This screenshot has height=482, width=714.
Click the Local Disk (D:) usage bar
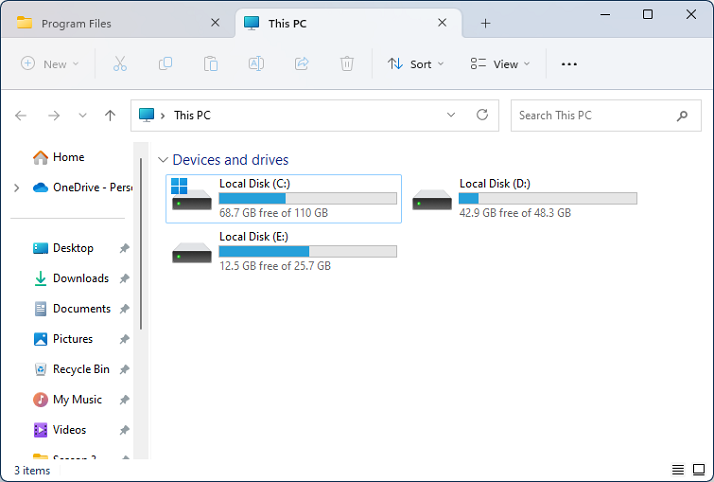click(548, 198)
